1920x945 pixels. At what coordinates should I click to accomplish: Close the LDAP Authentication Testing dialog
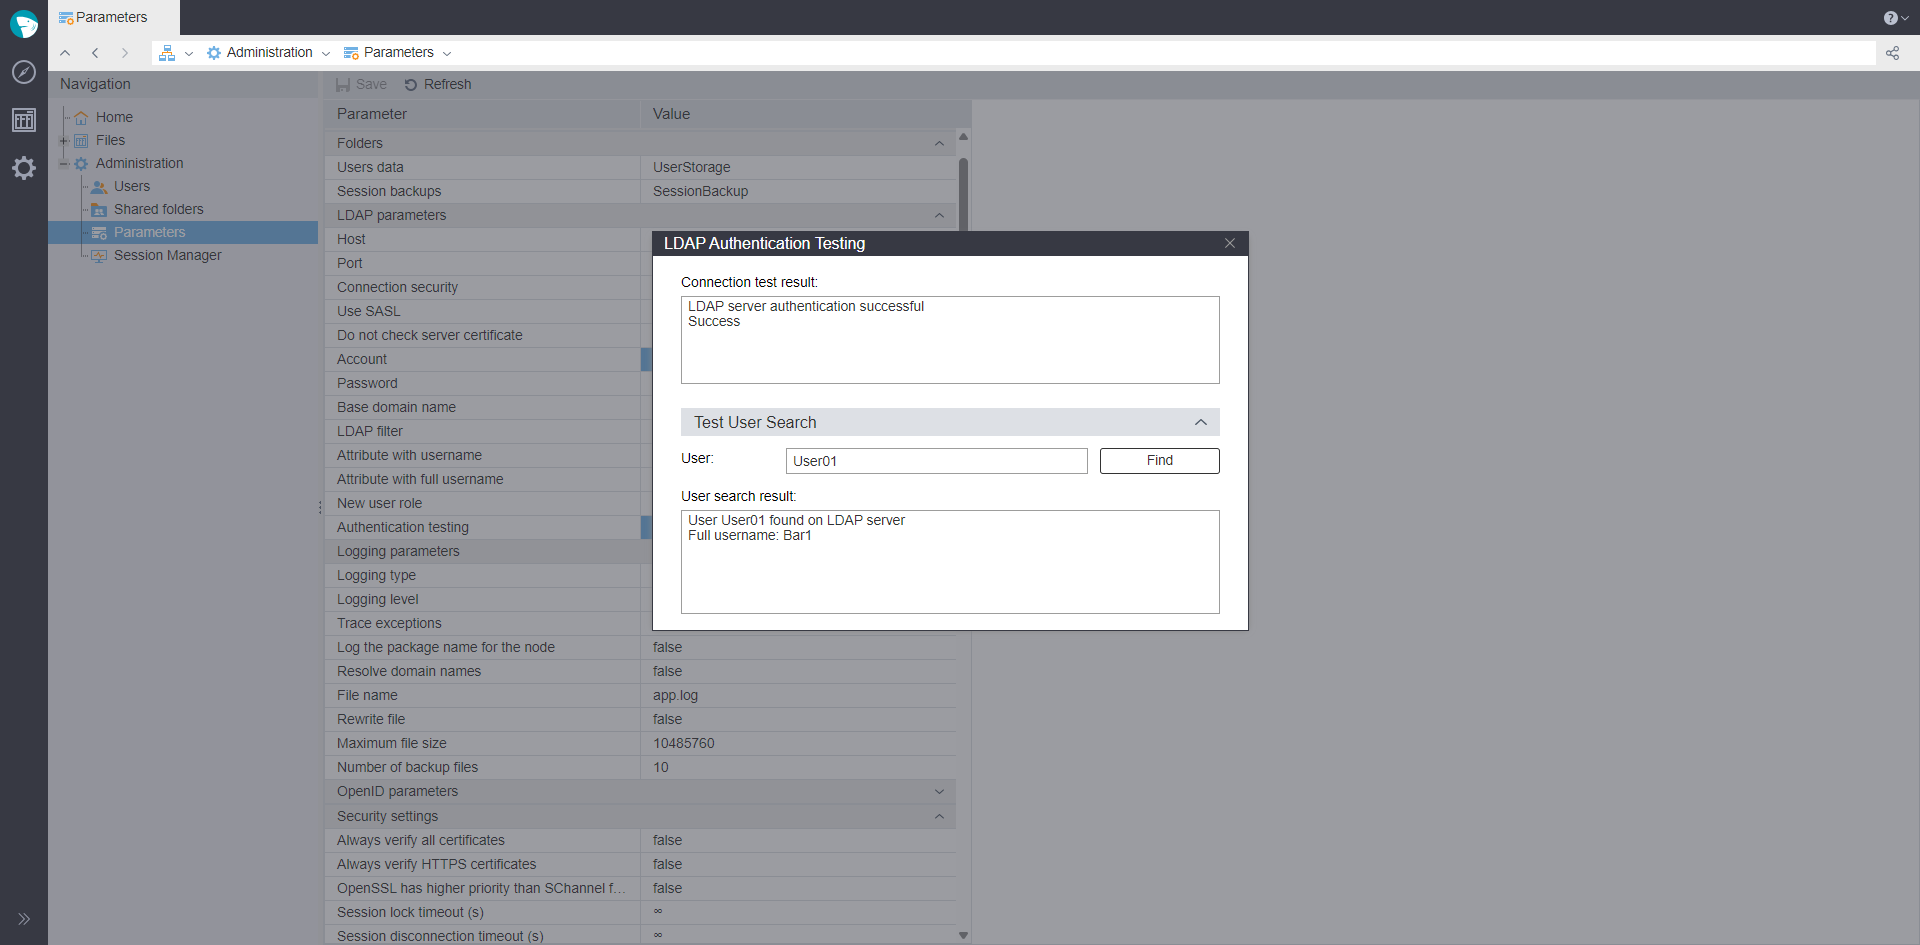coord(1230,244)
